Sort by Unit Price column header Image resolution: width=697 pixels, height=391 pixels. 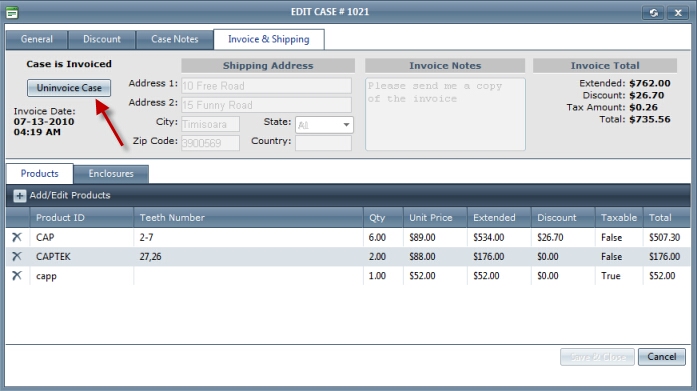tap(435, 218)
